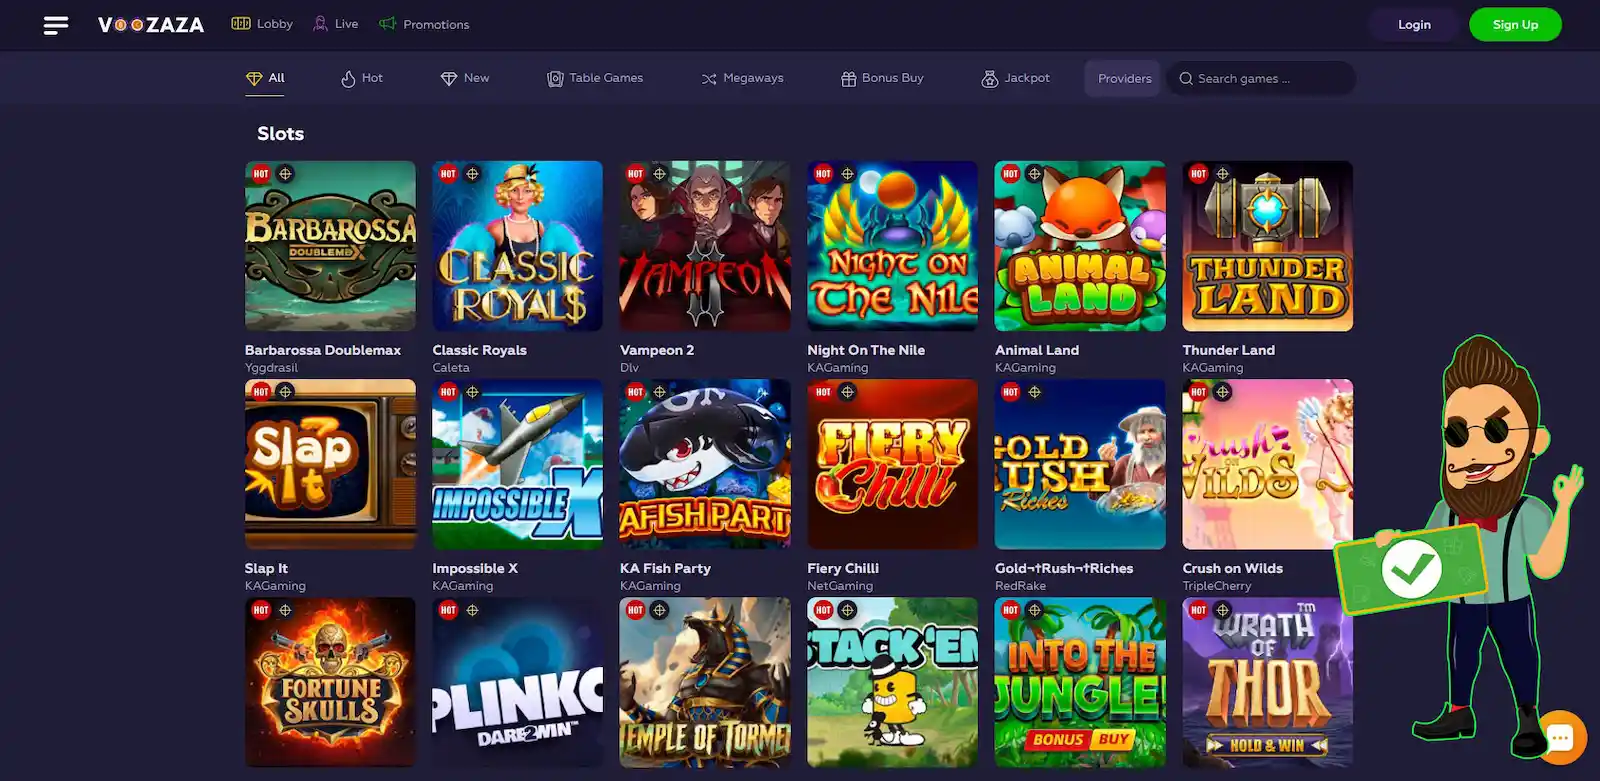1600x781 pixels.
Task: Click the Caleta provider name
Action: click(451, 368)
